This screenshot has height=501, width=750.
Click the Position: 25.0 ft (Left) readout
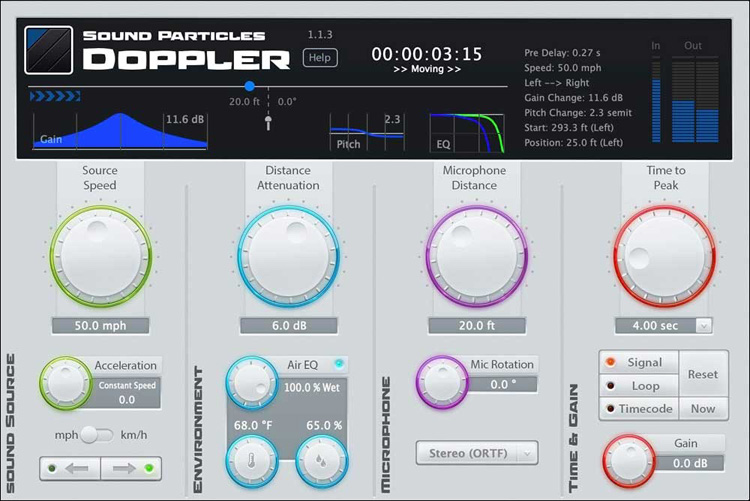click(x=574, y=143)
